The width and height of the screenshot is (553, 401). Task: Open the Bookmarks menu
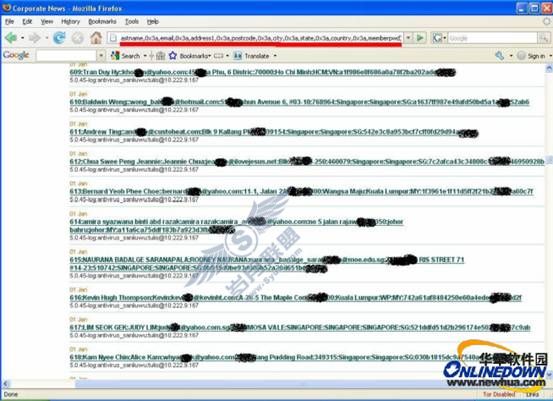(x=102, y=22)
